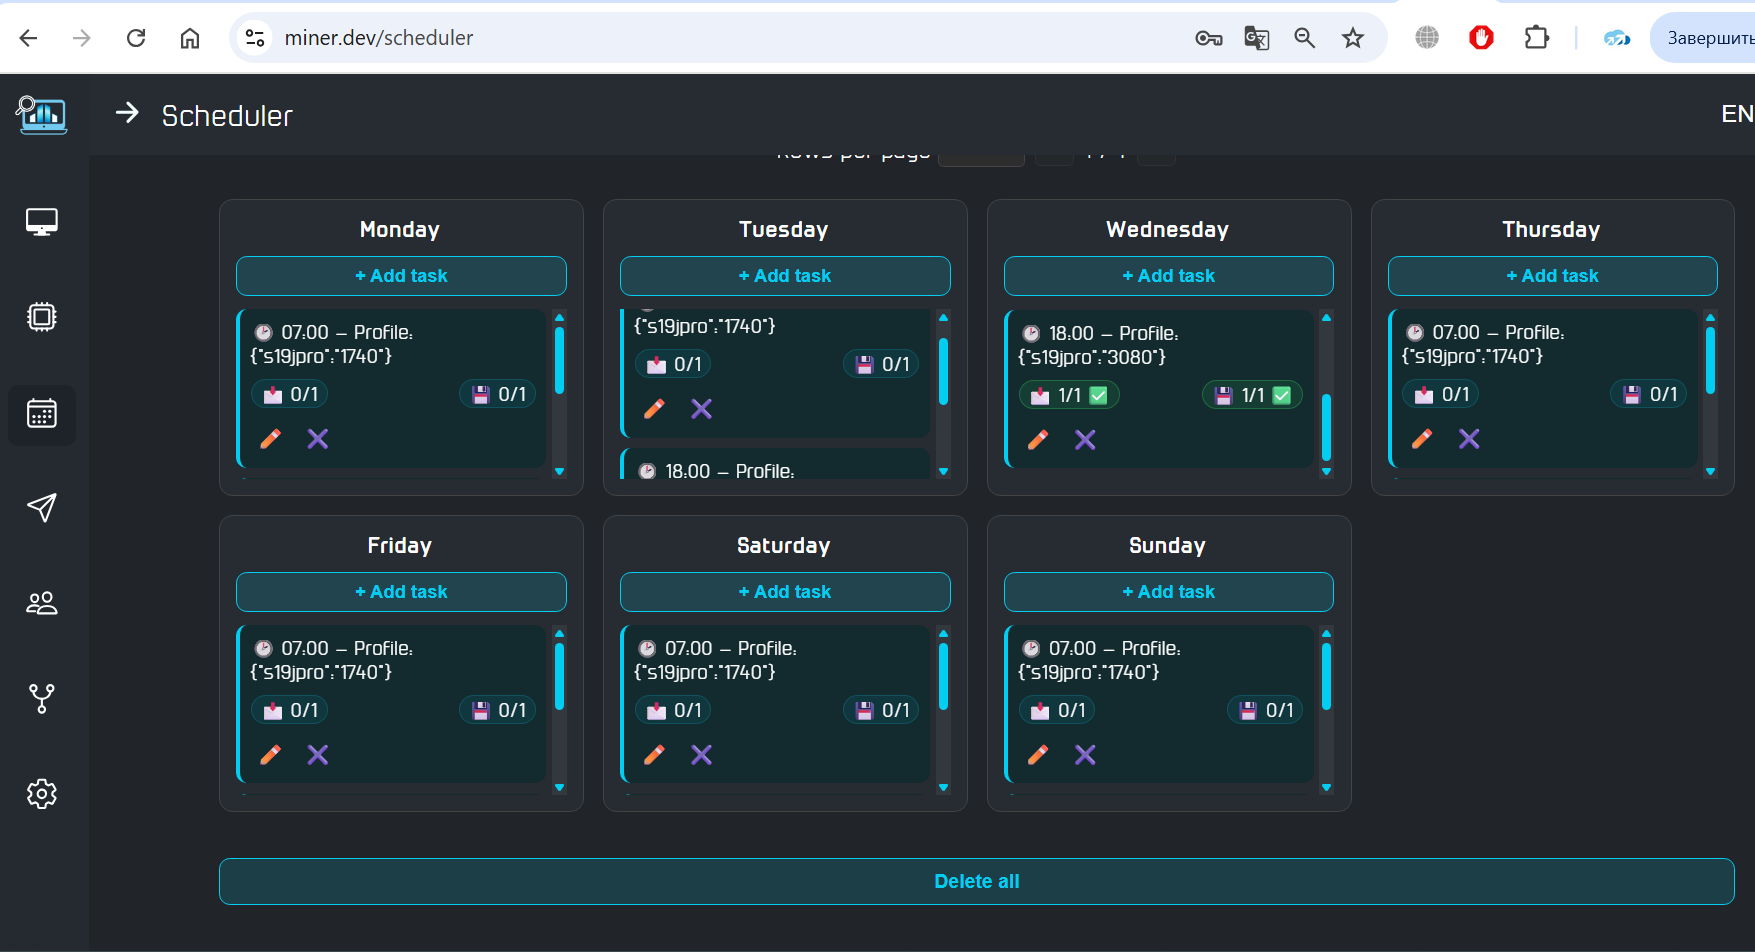
Task: Open the monitor dashboard sidebar icon
Action: coord(42,222)
